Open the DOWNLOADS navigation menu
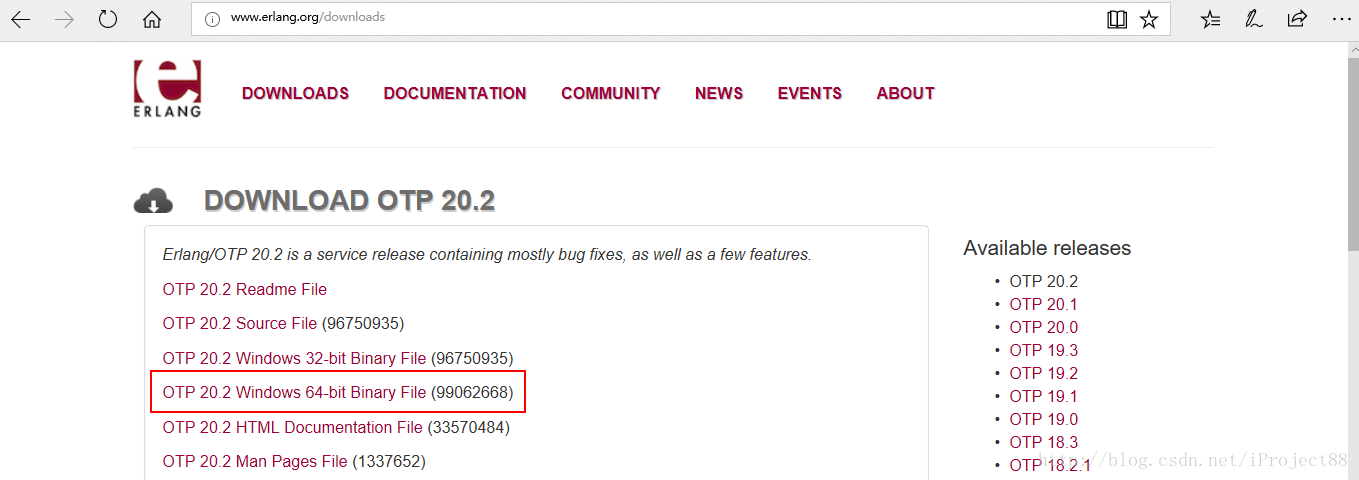The width and height of the screenshot is (1359, 480). click(x=295, y=93)
